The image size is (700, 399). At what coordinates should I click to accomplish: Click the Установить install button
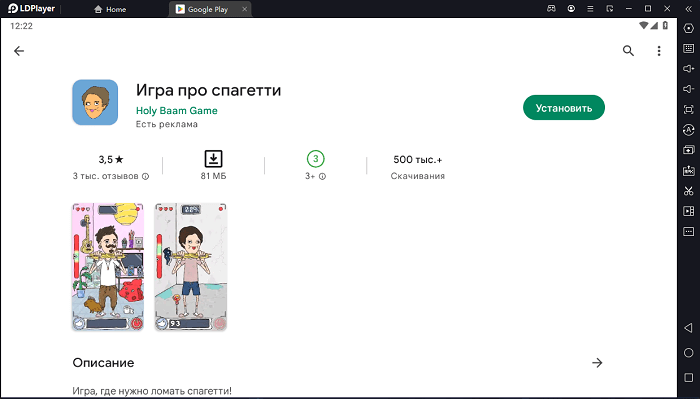tap(563, 108)
